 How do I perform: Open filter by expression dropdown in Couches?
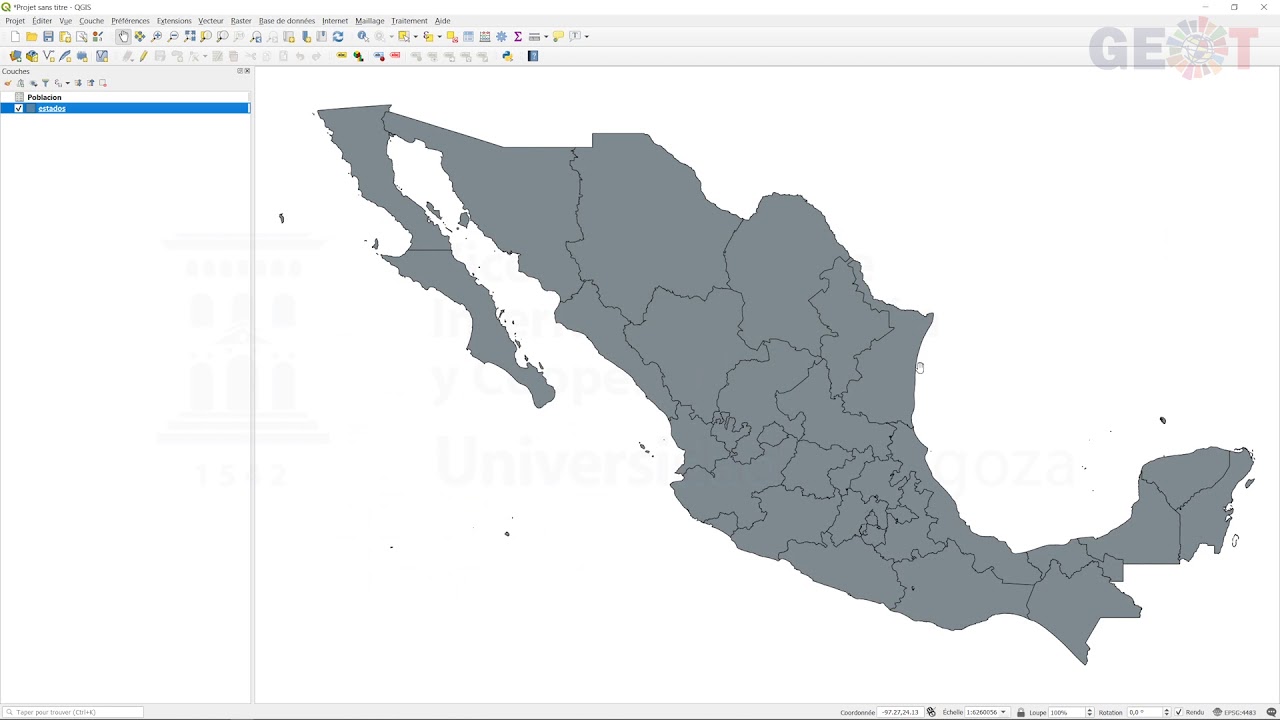coord(67,83)
